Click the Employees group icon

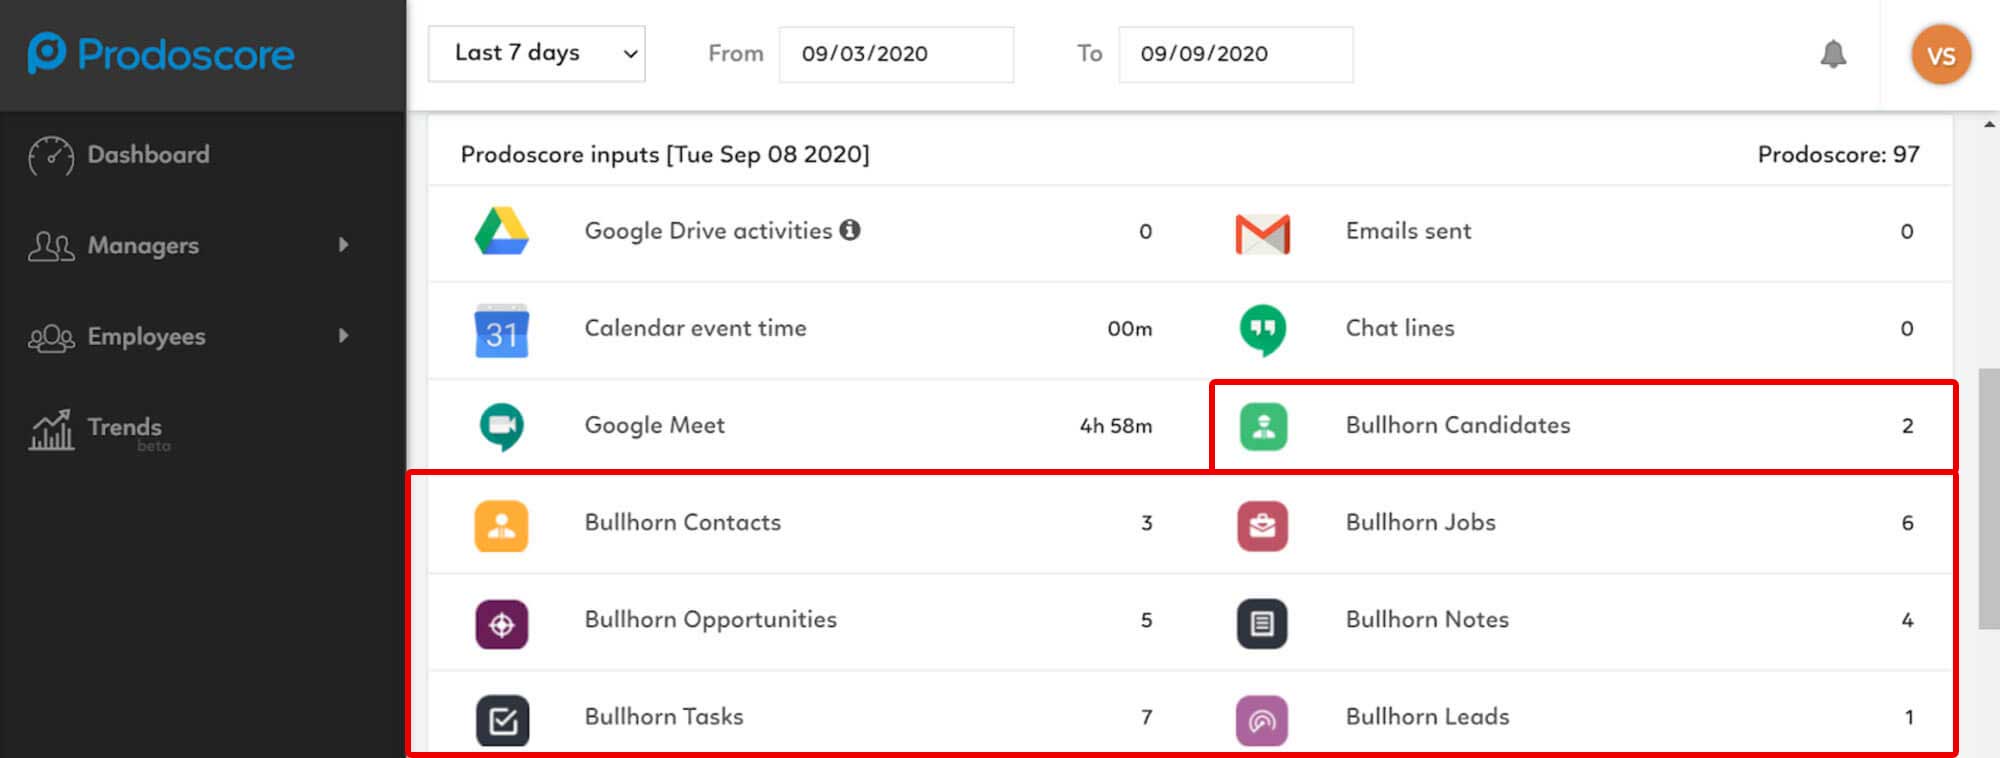(x=51, y=338)
